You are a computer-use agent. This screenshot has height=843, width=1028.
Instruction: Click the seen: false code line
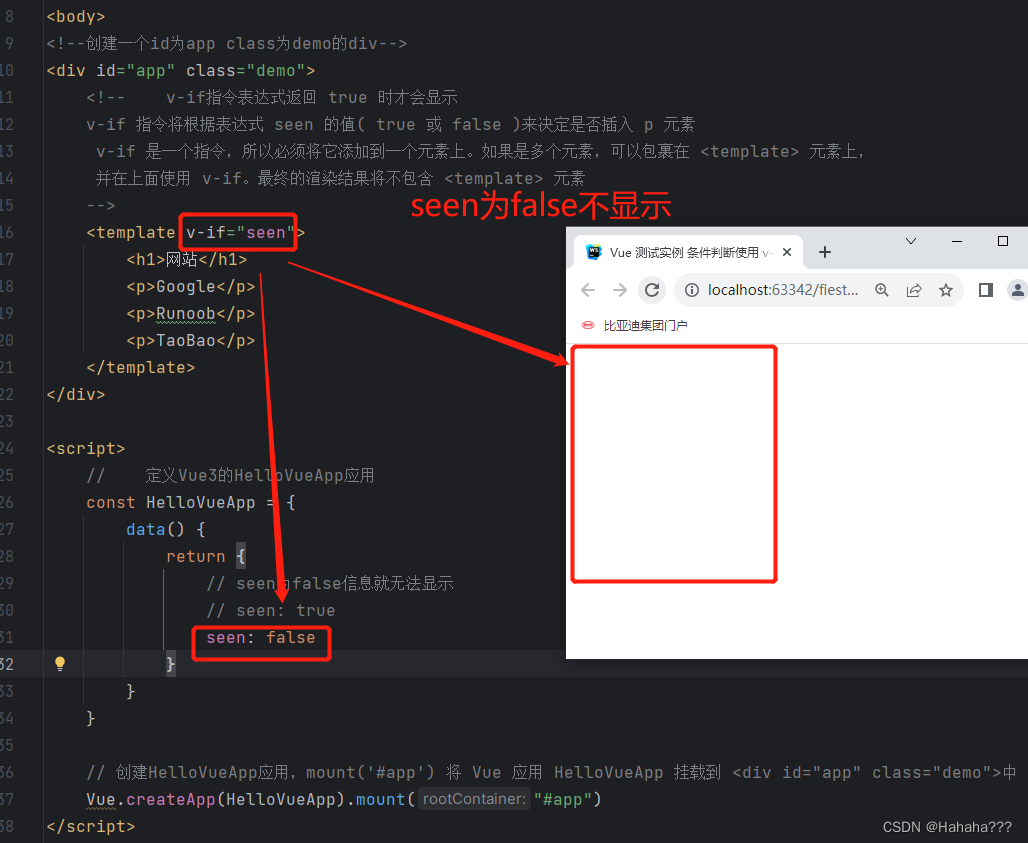coord(260,637)
